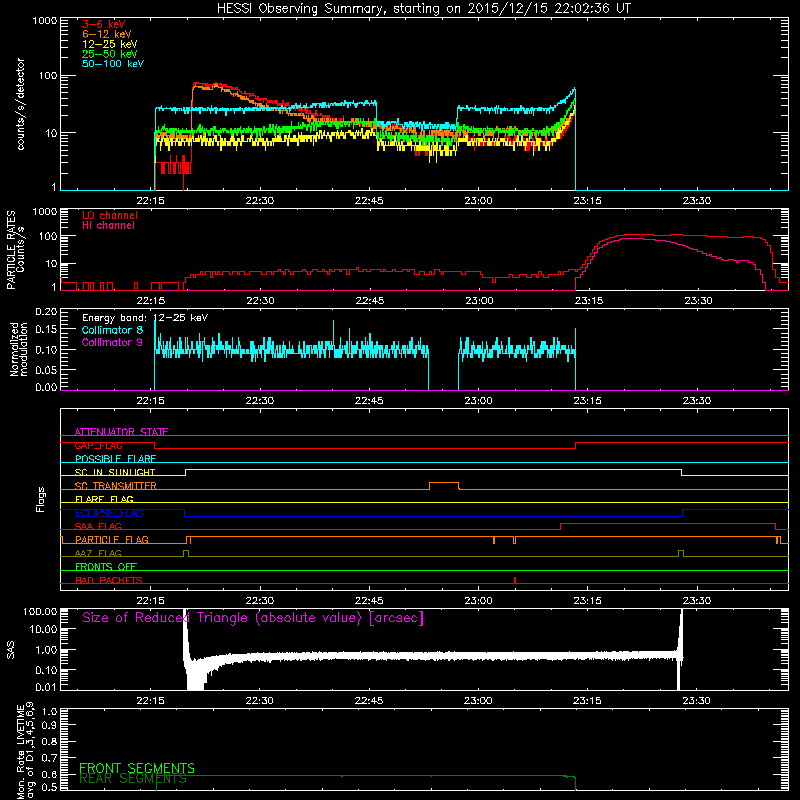Screen dimensions: 800x800
Task: Click the FRONTS_OFF flag label
Action: [106, 567]
